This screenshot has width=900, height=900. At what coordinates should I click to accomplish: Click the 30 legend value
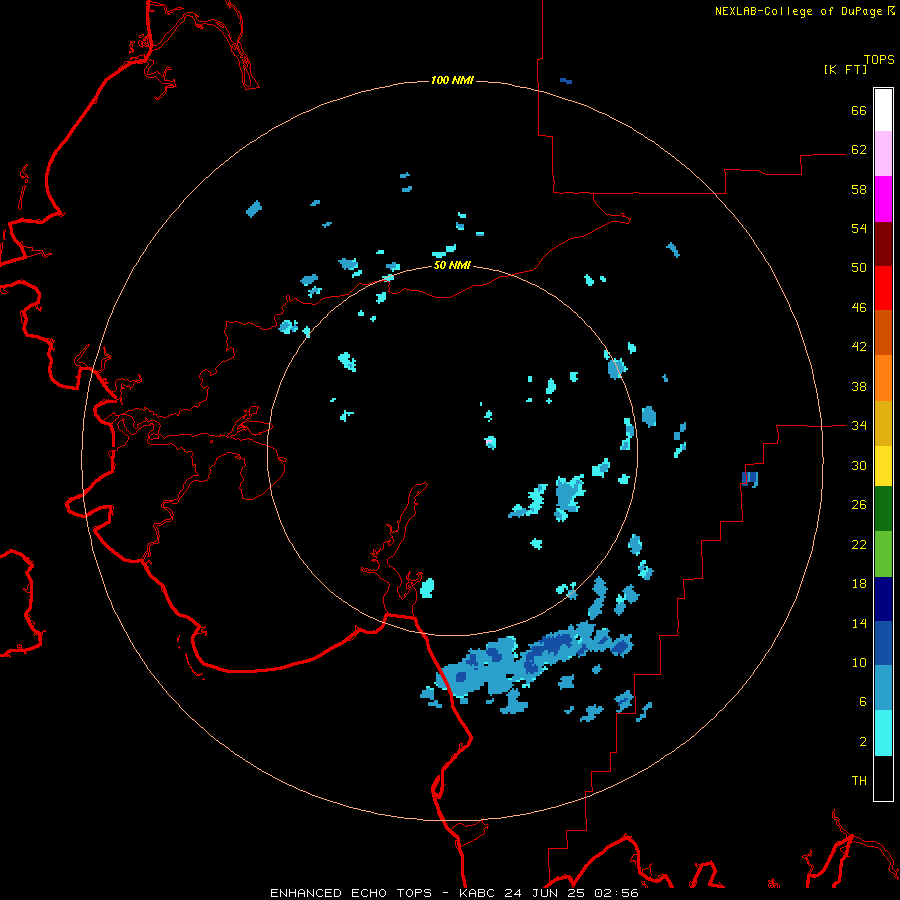coord(859,465)
